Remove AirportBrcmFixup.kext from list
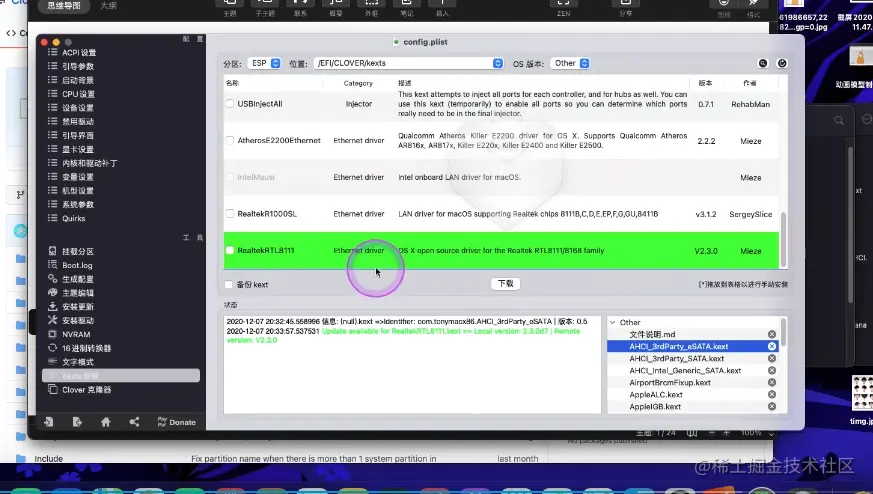Image resolution: width=873 pixels, height=494 pixels. pos(772,383)
